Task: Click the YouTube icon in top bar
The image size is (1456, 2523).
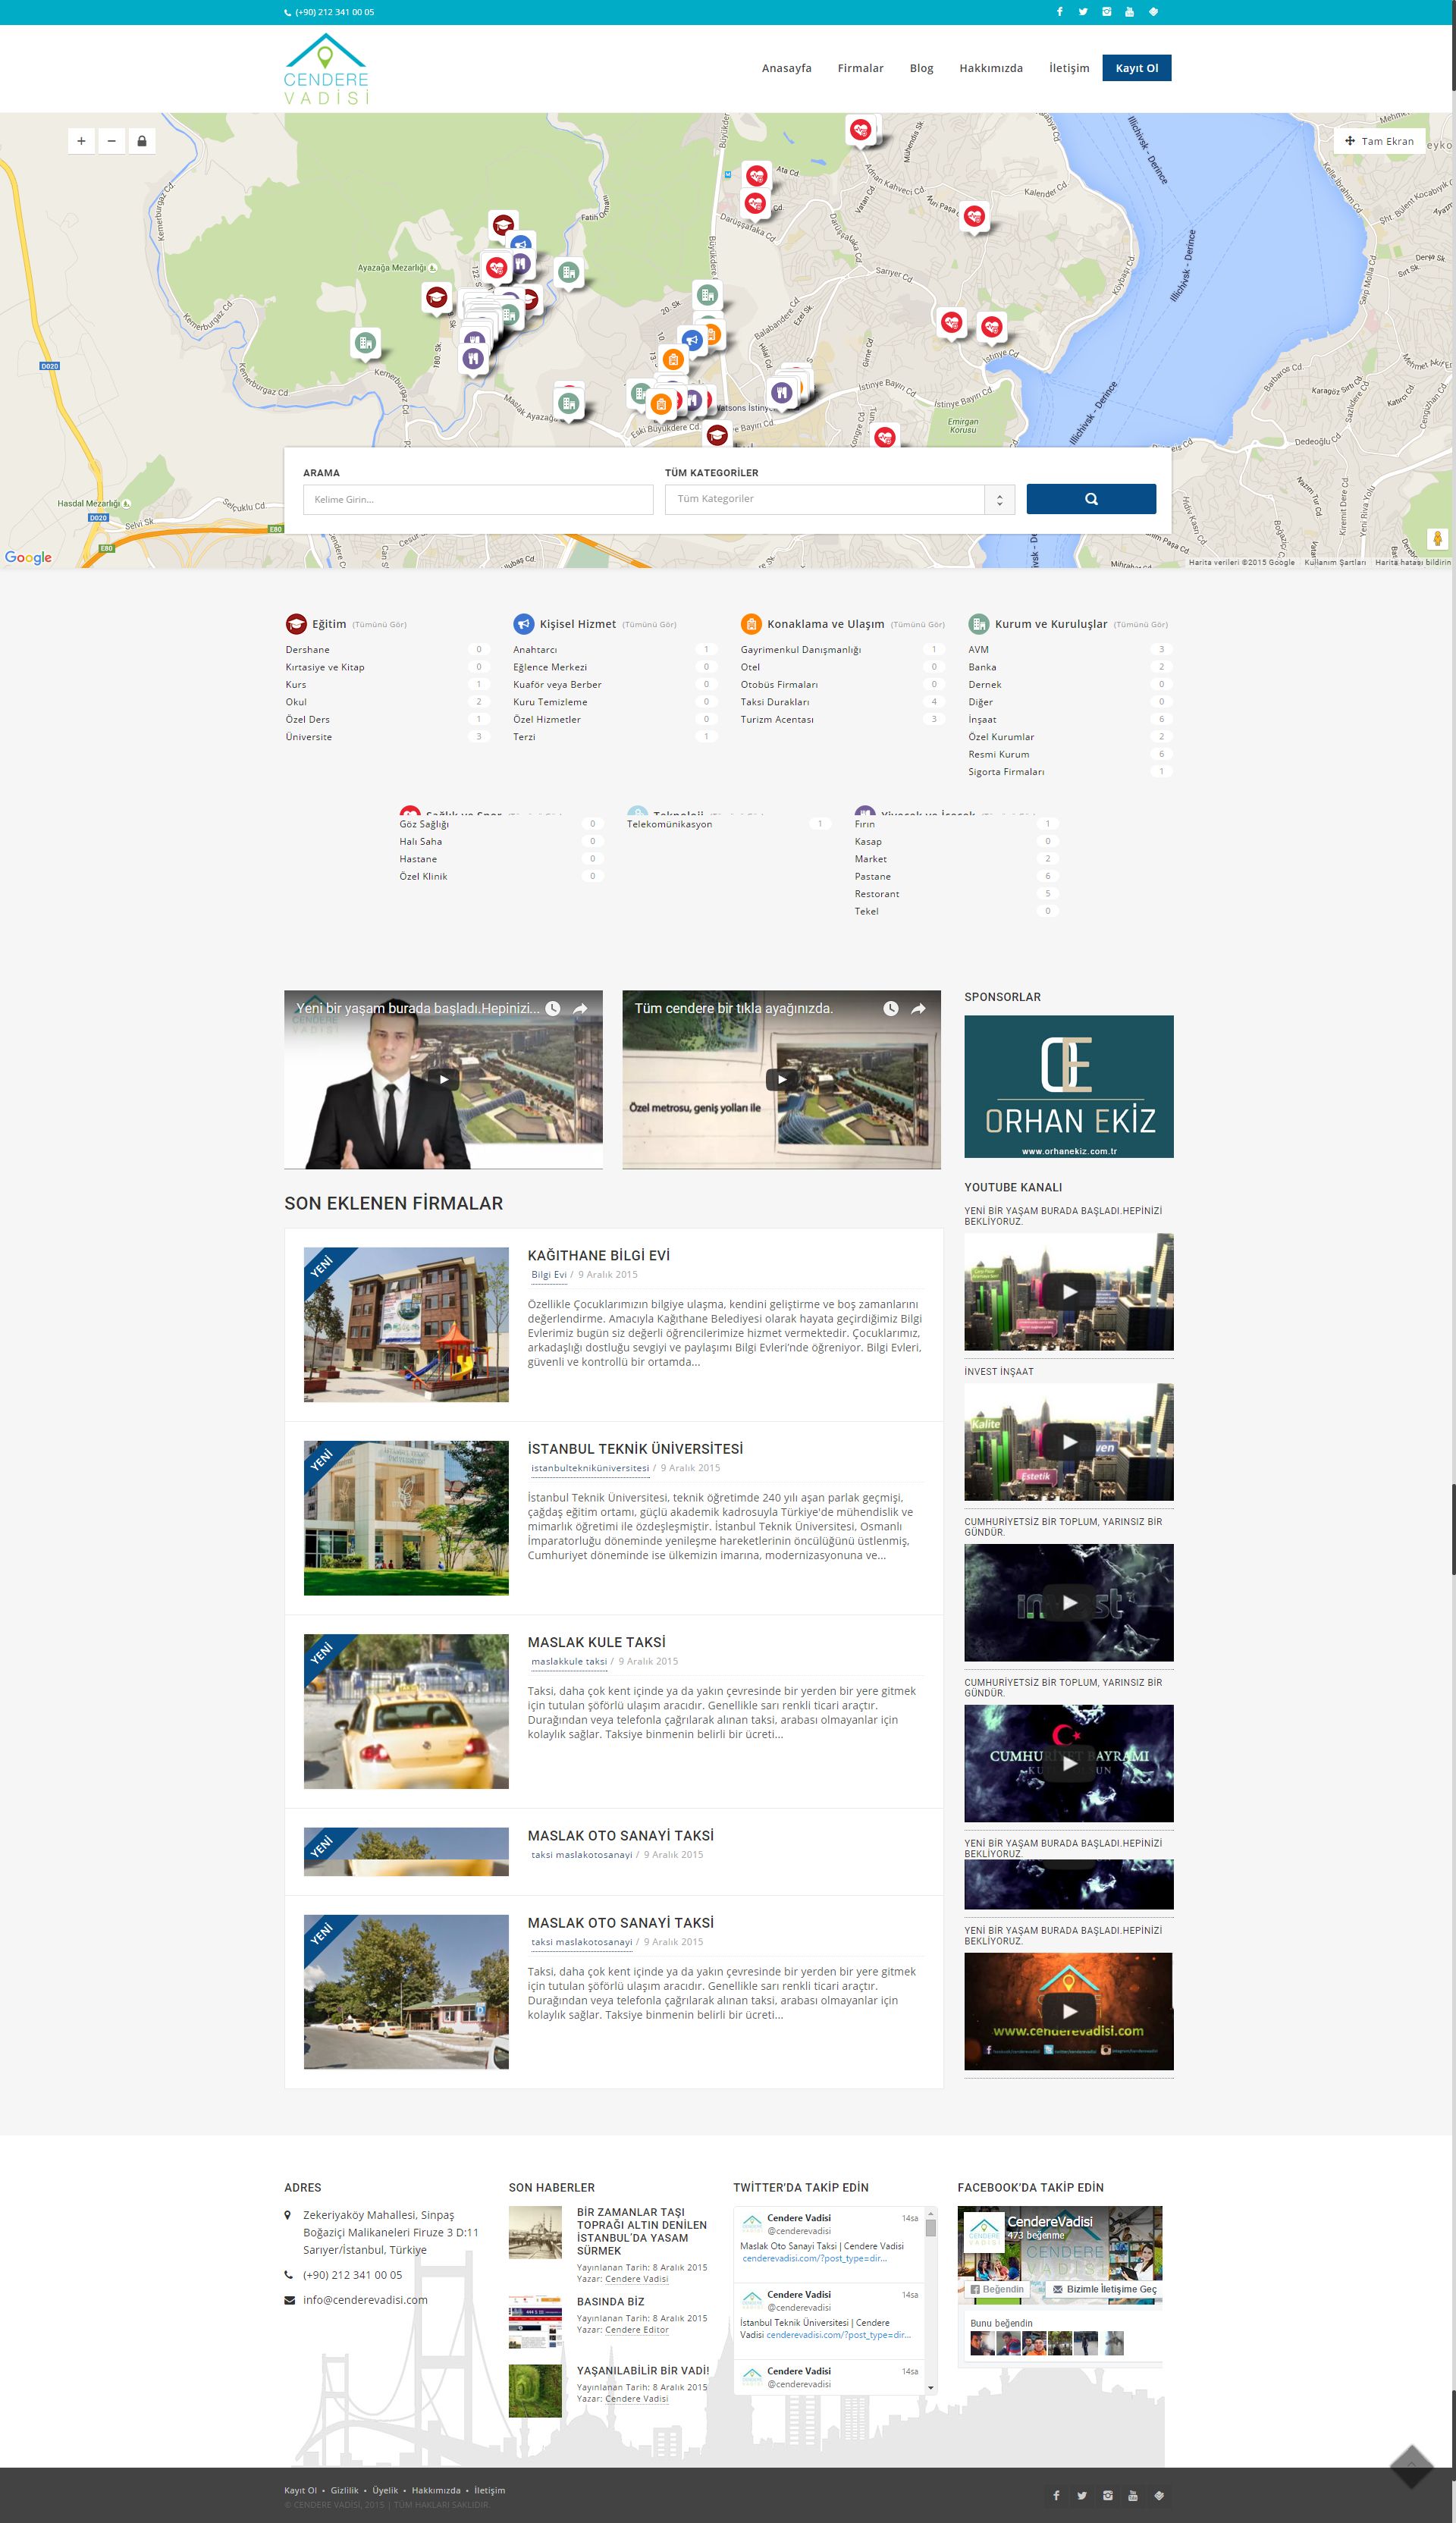Action: (1129, 12)
